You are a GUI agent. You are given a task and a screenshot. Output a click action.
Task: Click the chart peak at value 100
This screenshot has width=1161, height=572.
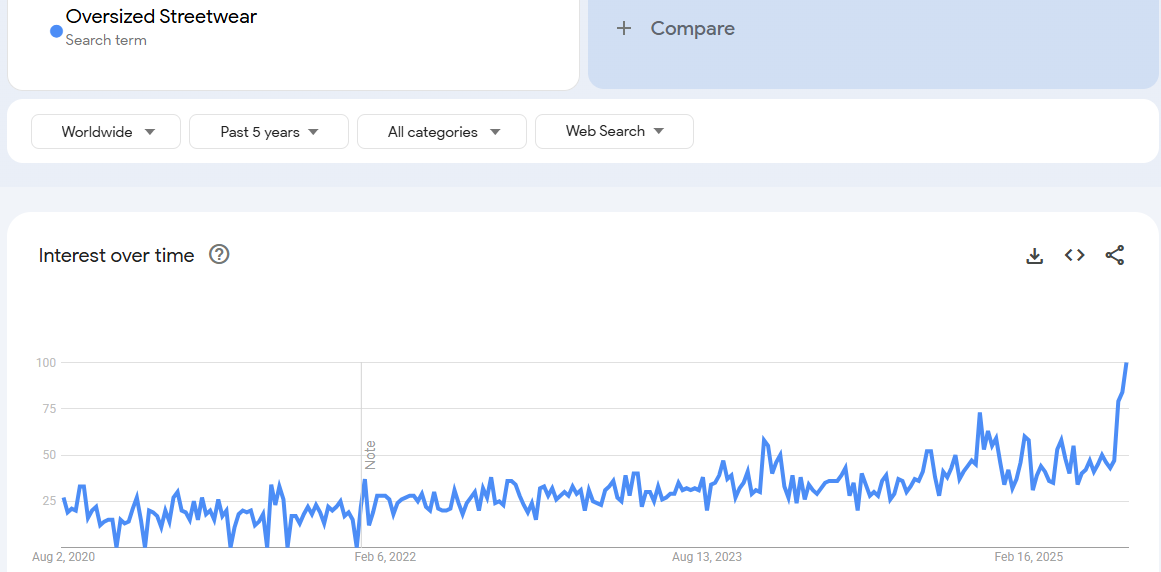1127,363
